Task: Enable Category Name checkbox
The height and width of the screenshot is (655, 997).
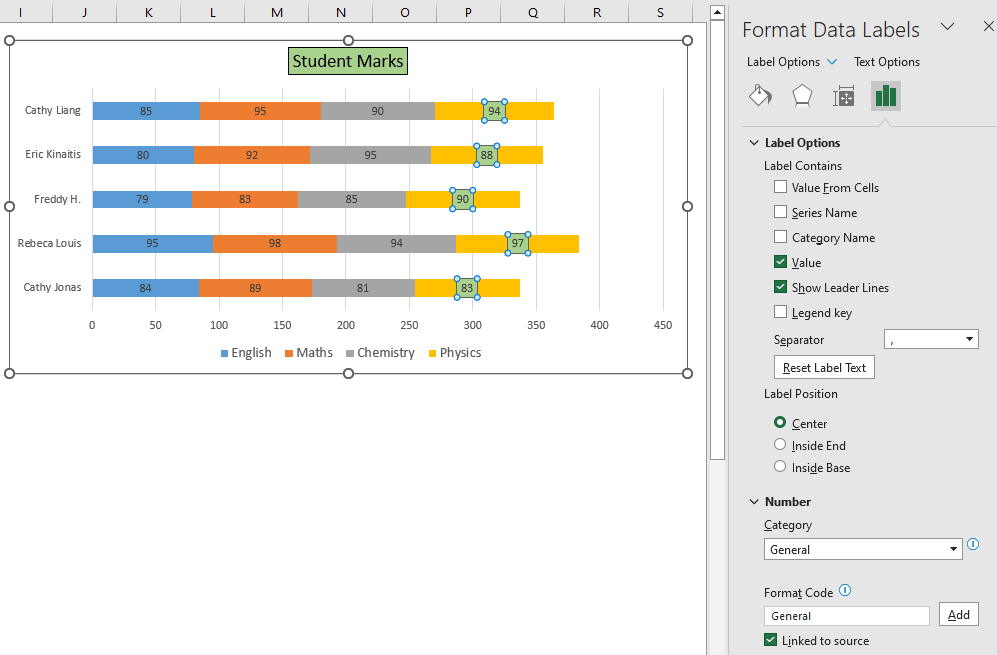Action: pyautogui.click(x=780, y=237)
